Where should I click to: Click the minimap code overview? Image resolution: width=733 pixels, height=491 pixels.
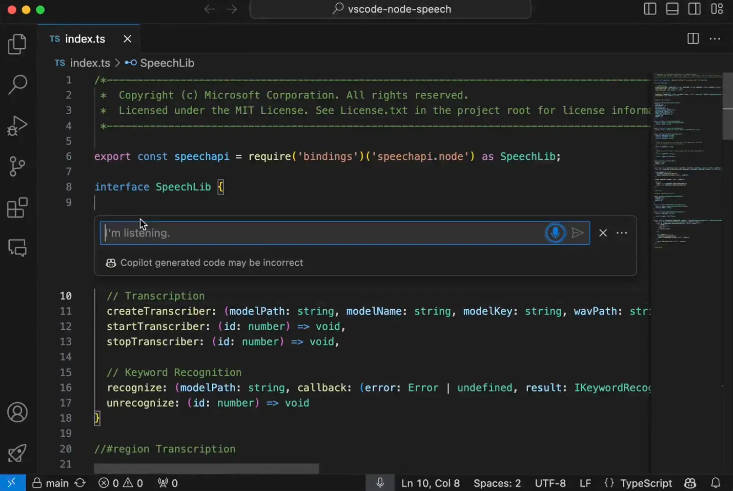(x=687, y=159)
